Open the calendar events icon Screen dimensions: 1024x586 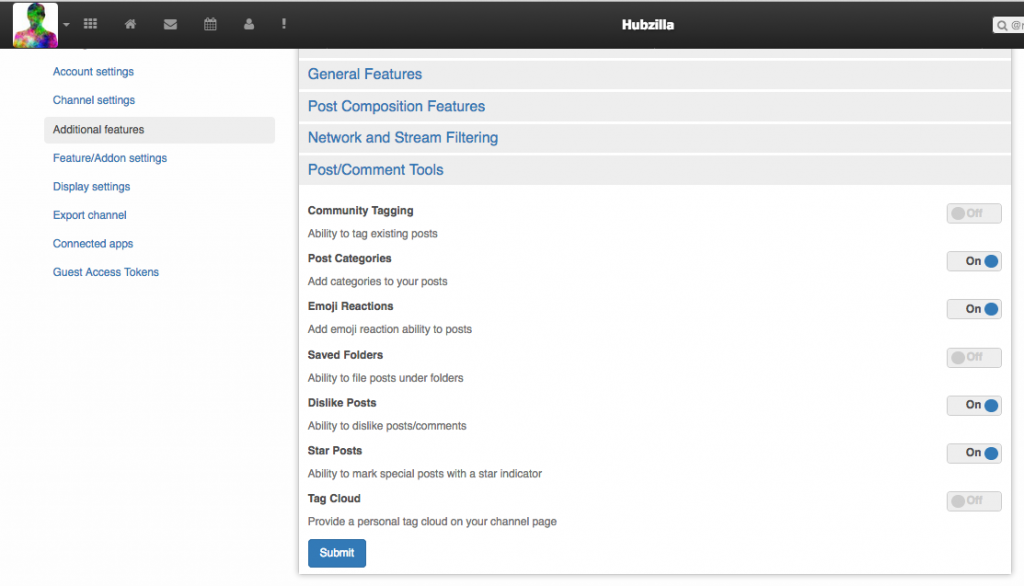(210, 24)
